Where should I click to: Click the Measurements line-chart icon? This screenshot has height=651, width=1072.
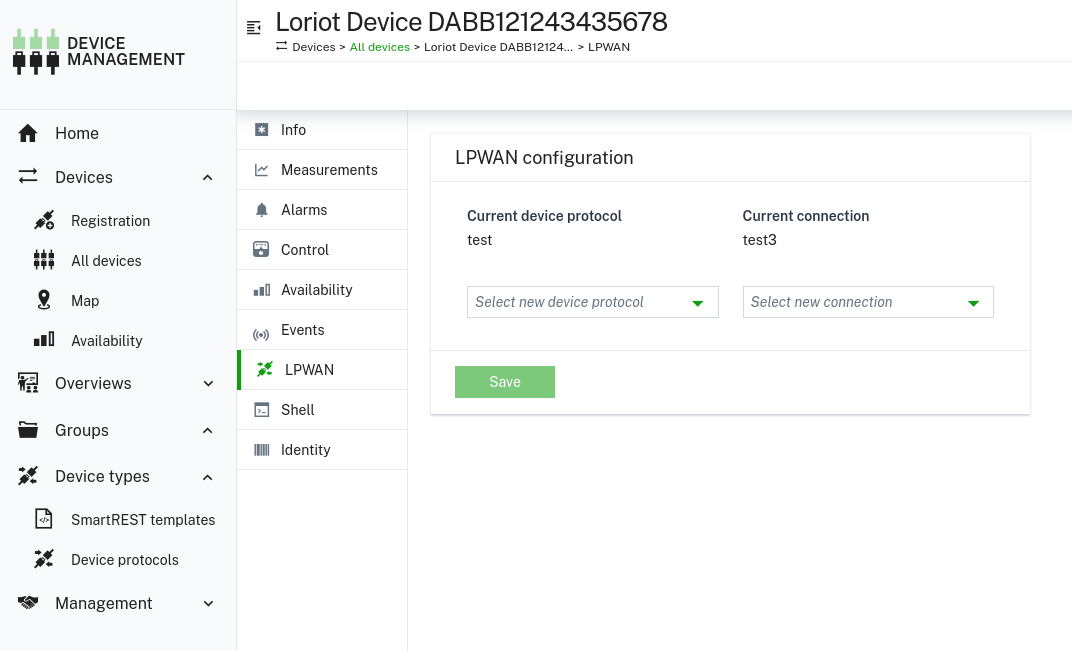click(261, 169)
